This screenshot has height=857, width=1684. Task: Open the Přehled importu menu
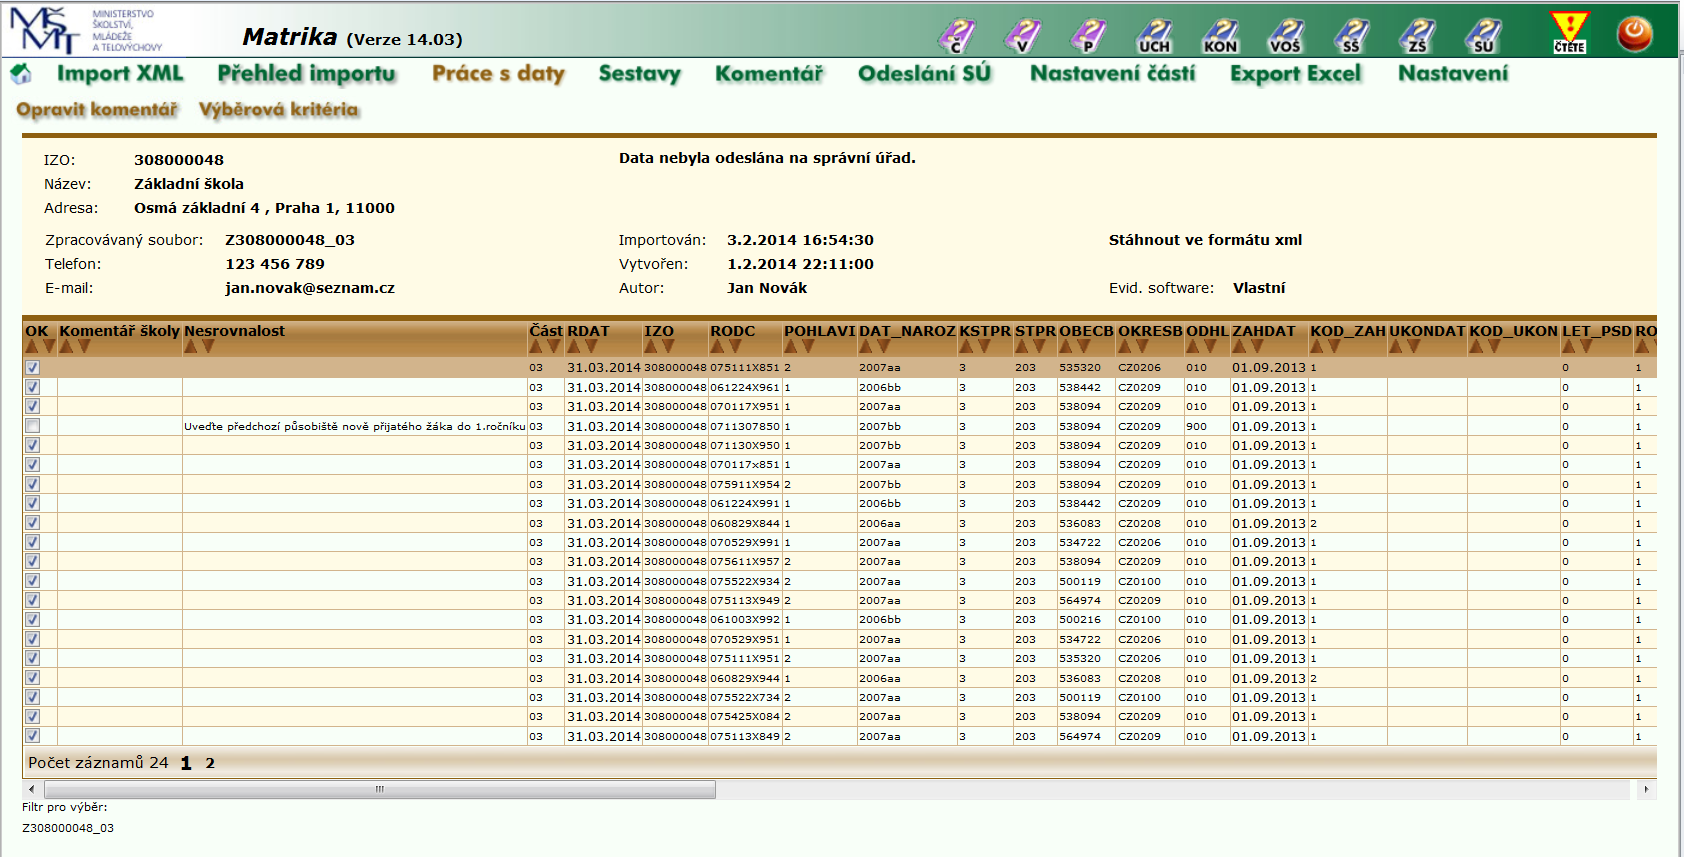click(x=306, y=73)
